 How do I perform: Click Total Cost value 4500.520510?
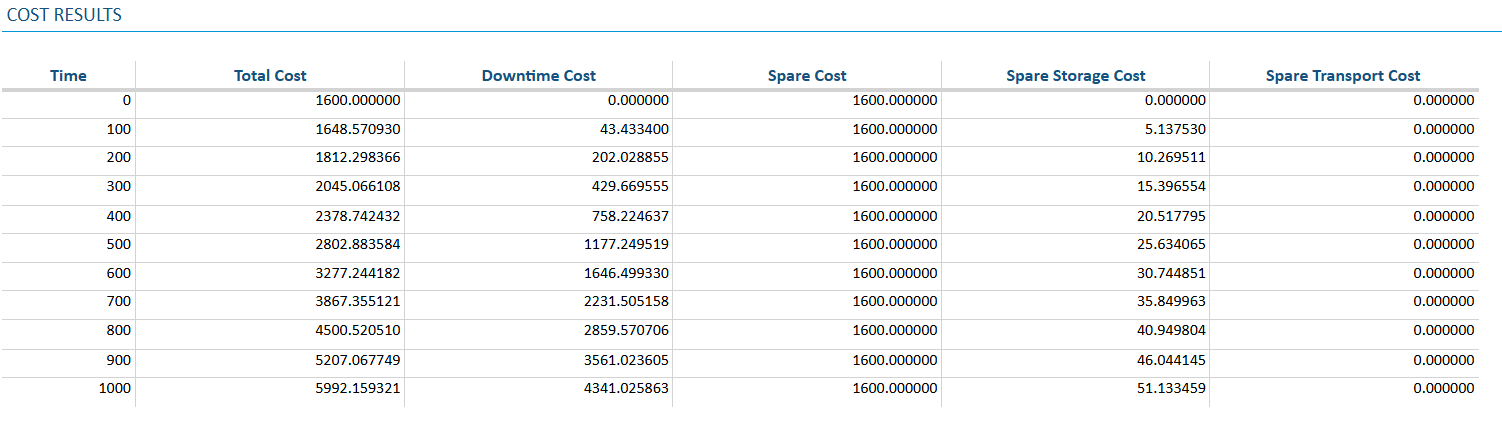(357, 331)
